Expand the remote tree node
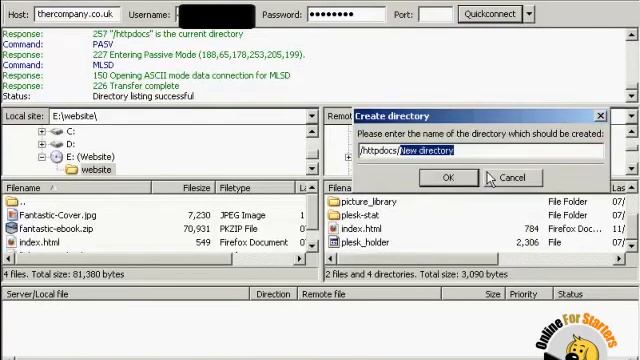Viewport: 640px width, 360px height. 348,157
